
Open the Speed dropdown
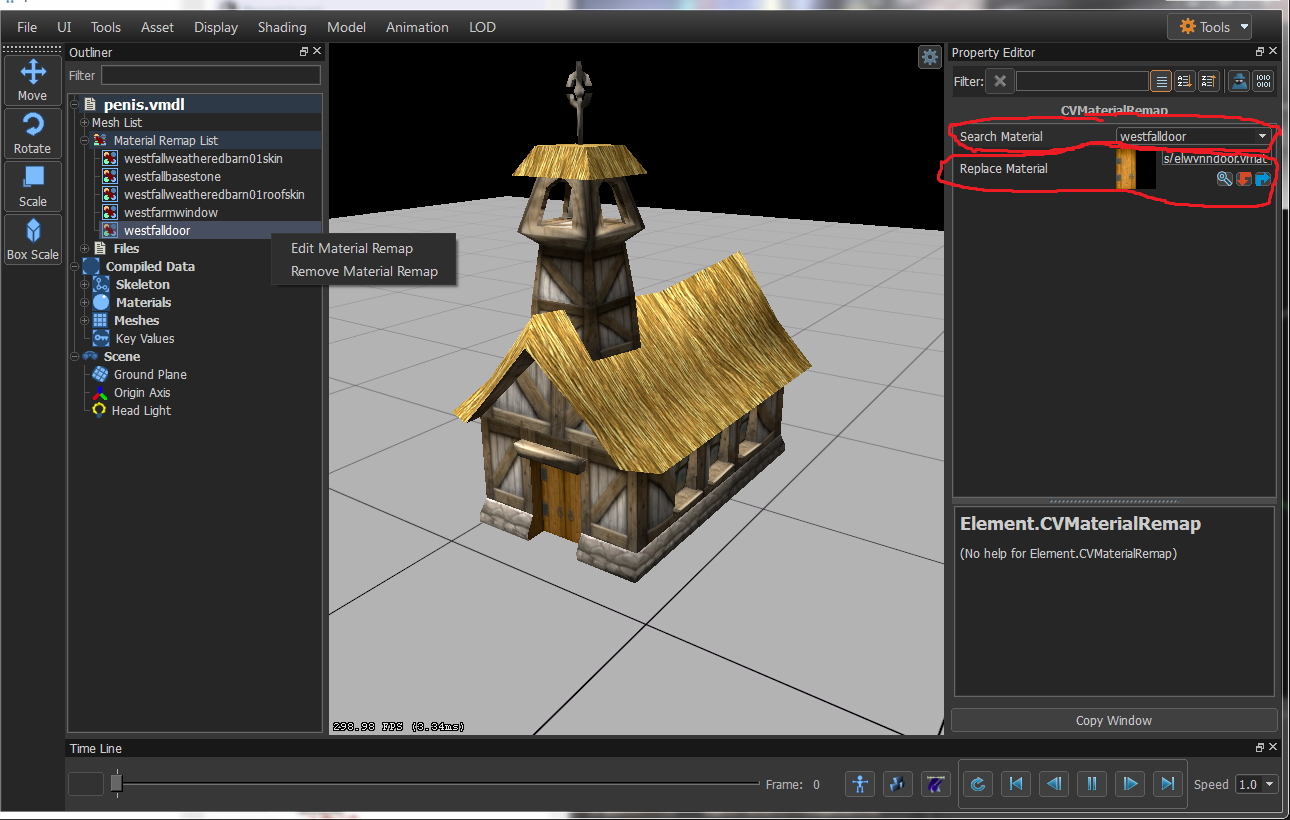[1257, 784]
